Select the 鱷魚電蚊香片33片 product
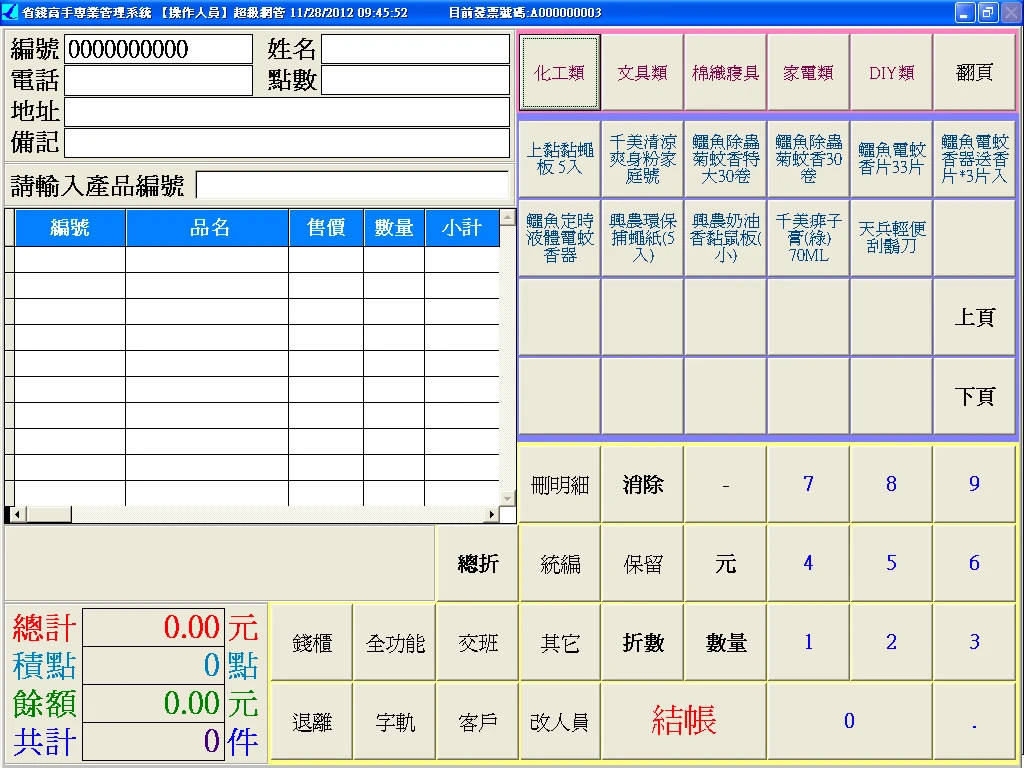This screenshot has width=1024, height=768. pyautogui.click(x=890, y=158)
